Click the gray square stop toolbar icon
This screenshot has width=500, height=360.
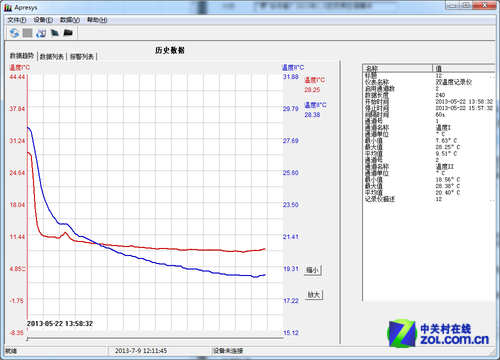pyautogui.click(x=27, y=33)
